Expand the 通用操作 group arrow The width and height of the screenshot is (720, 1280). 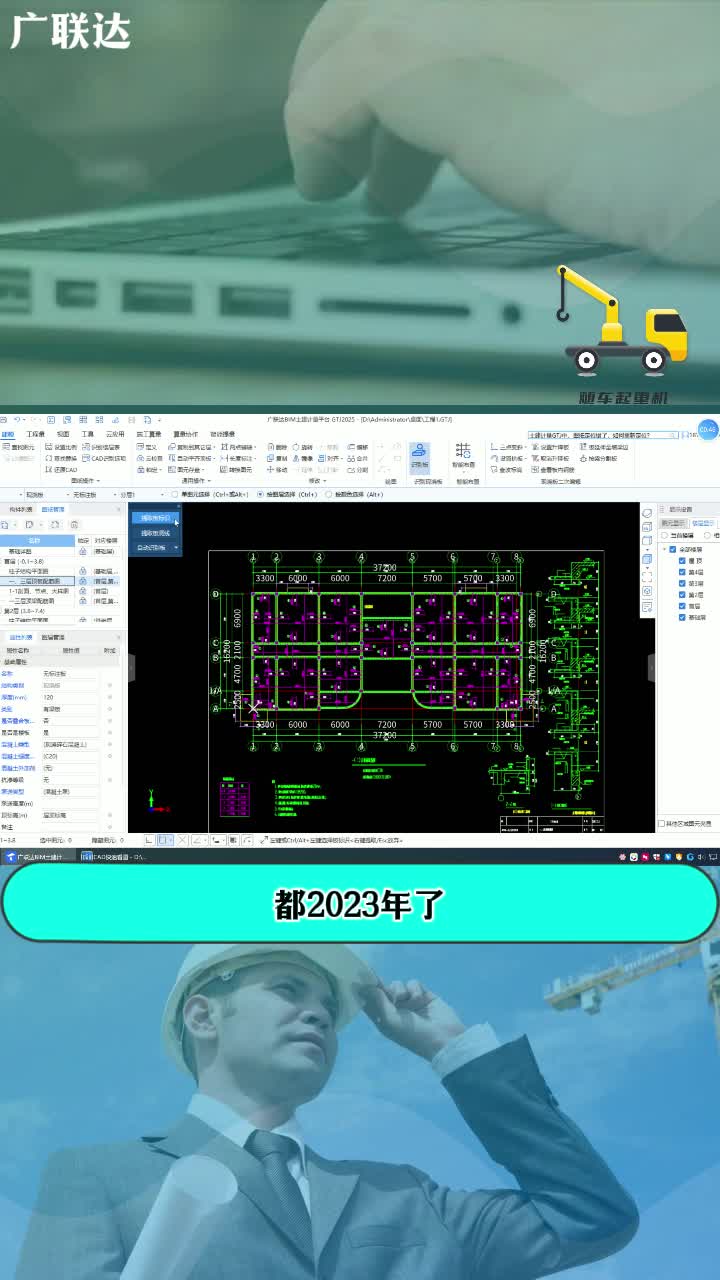[207, 481]
